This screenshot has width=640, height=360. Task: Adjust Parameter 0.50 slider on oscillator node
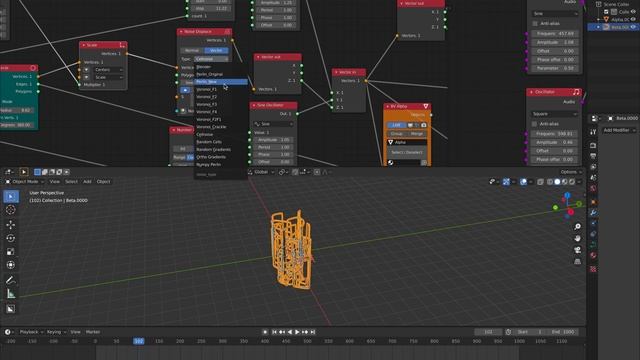click(x=555, y=68)
